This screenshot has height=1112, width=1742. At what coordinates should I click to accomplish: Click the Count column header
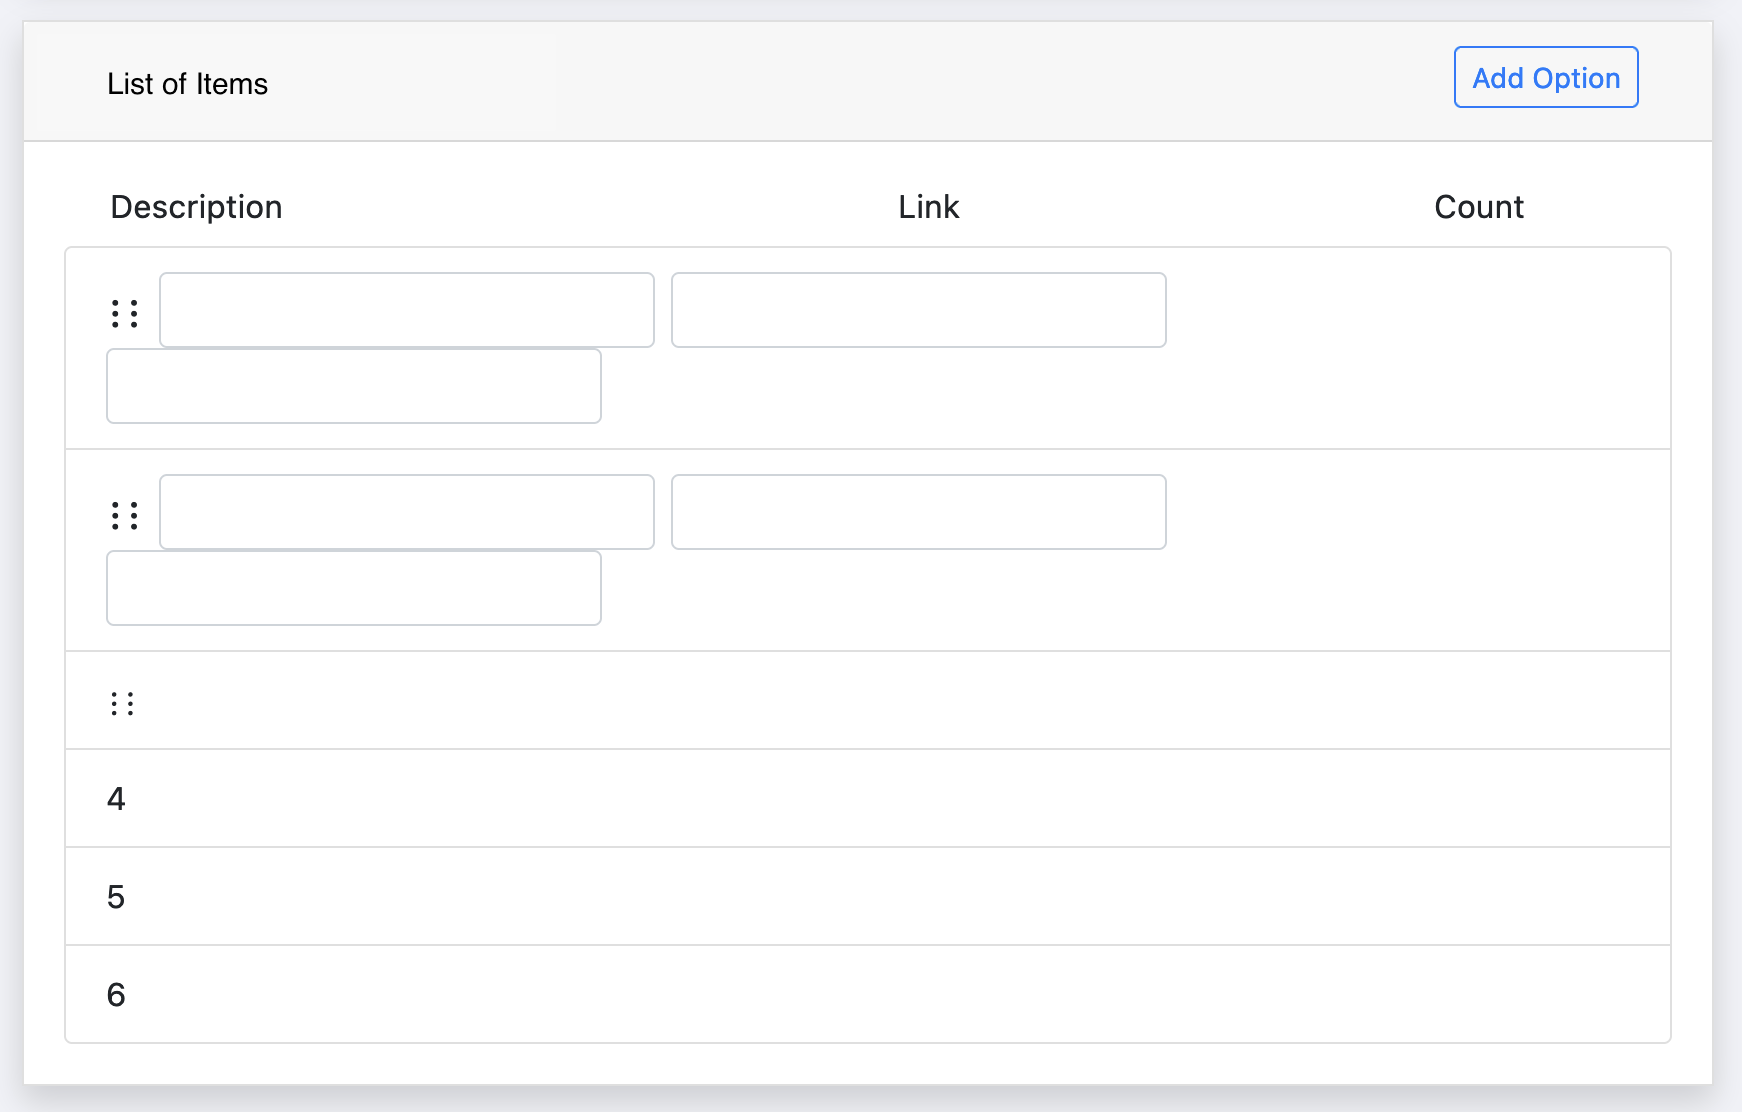point(1479,207)
